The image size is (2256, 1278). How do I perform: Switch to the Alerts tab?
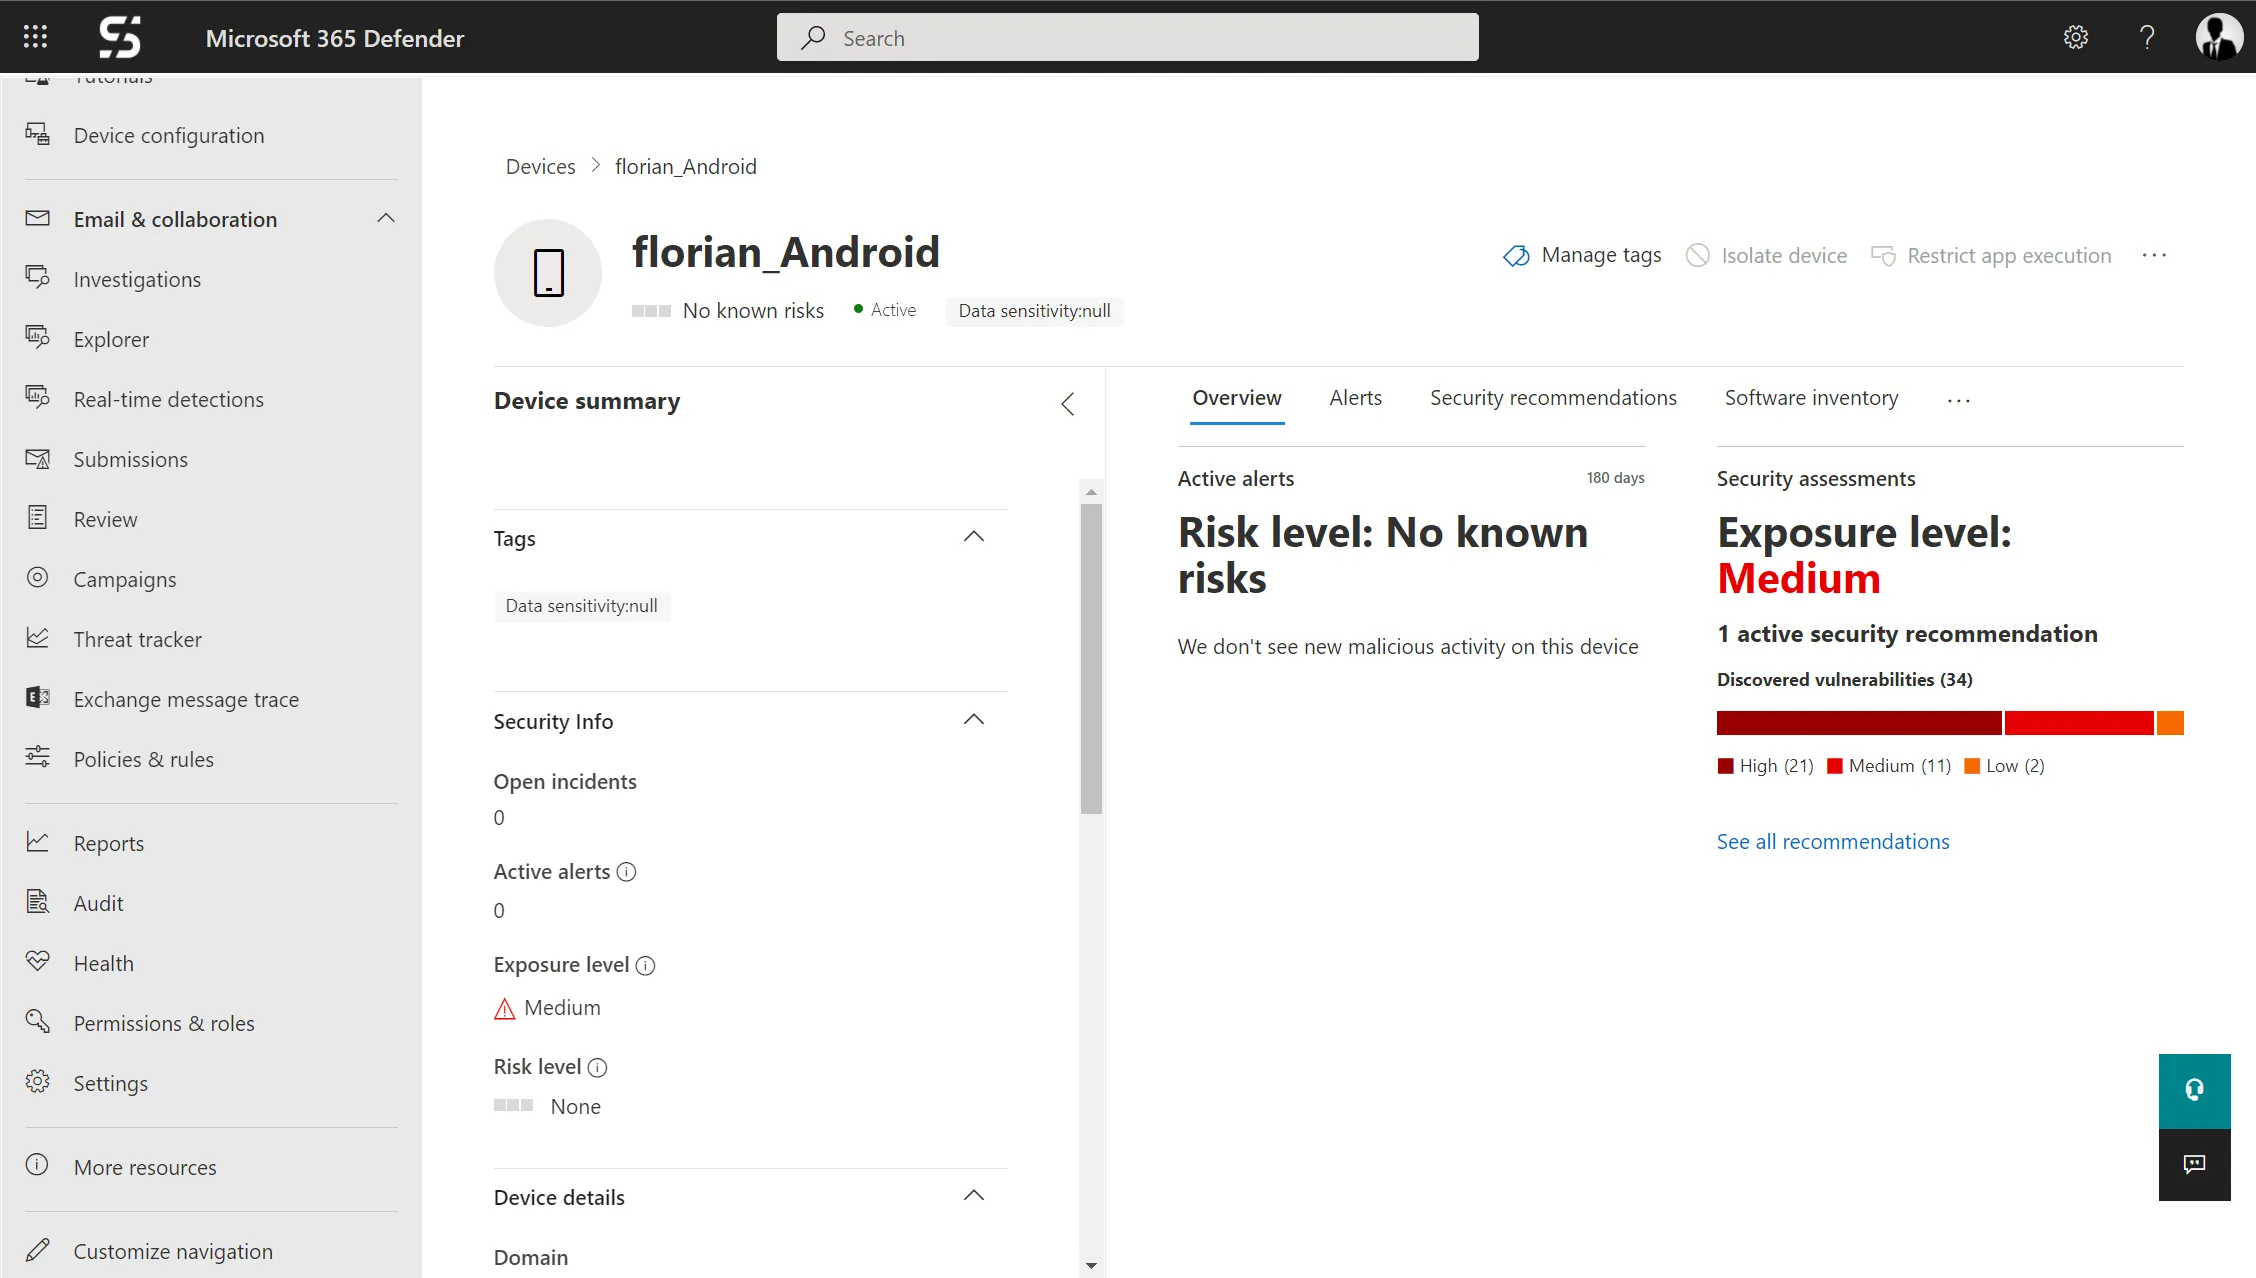[1355, 398]
